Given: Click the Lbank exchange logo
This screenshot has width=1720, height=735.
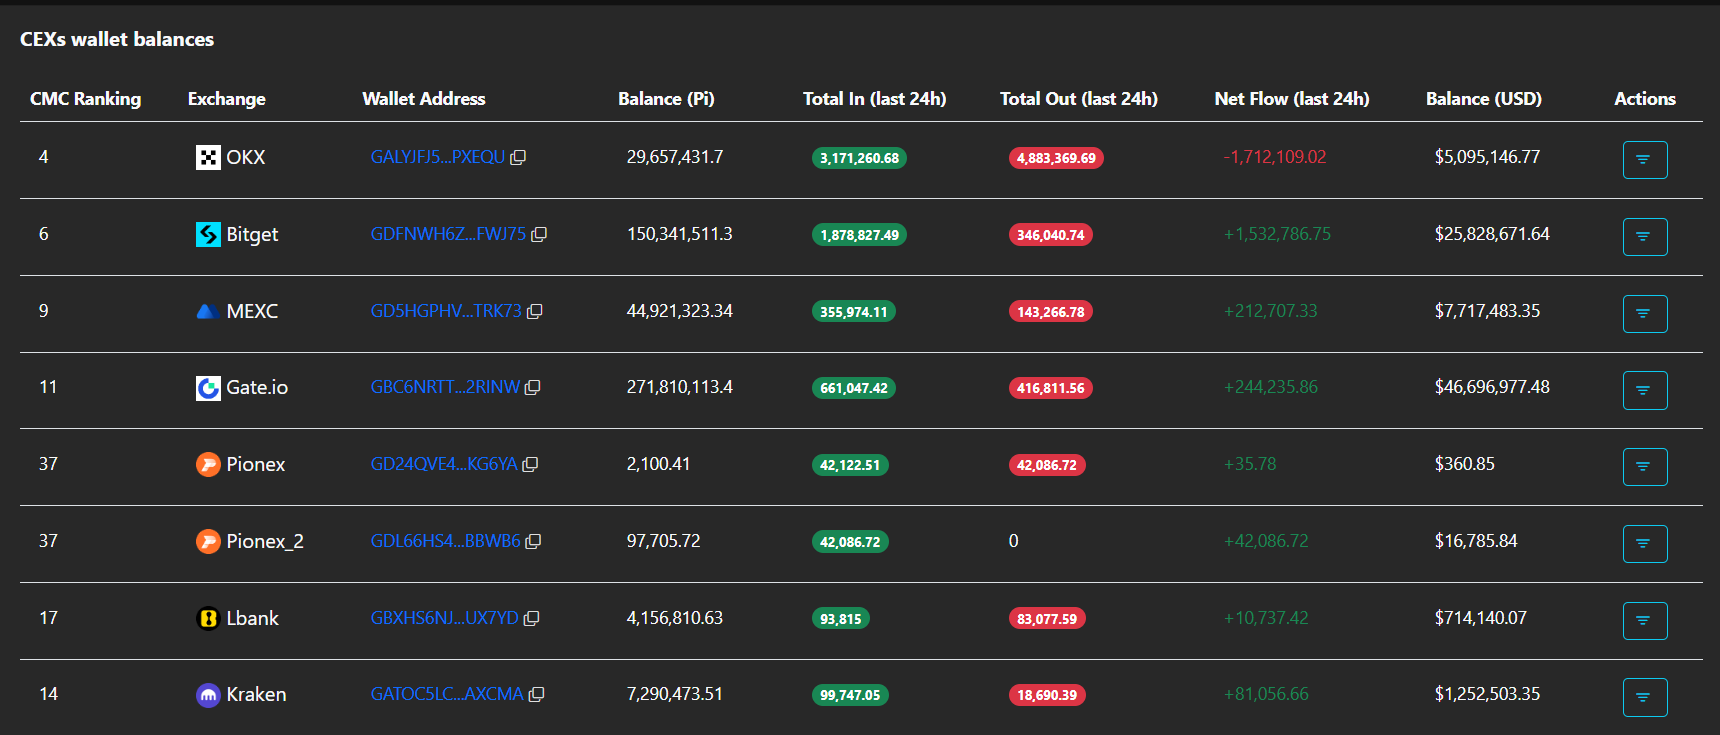Looking at the screenshot, I should 208,619.
